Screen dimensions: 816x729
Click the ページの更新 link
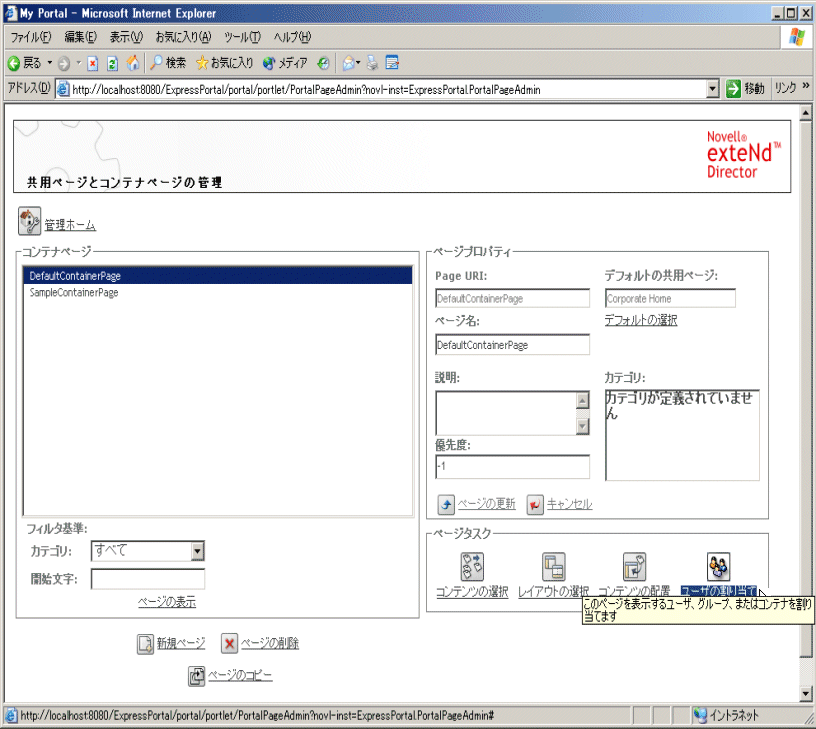pos(487,504)
